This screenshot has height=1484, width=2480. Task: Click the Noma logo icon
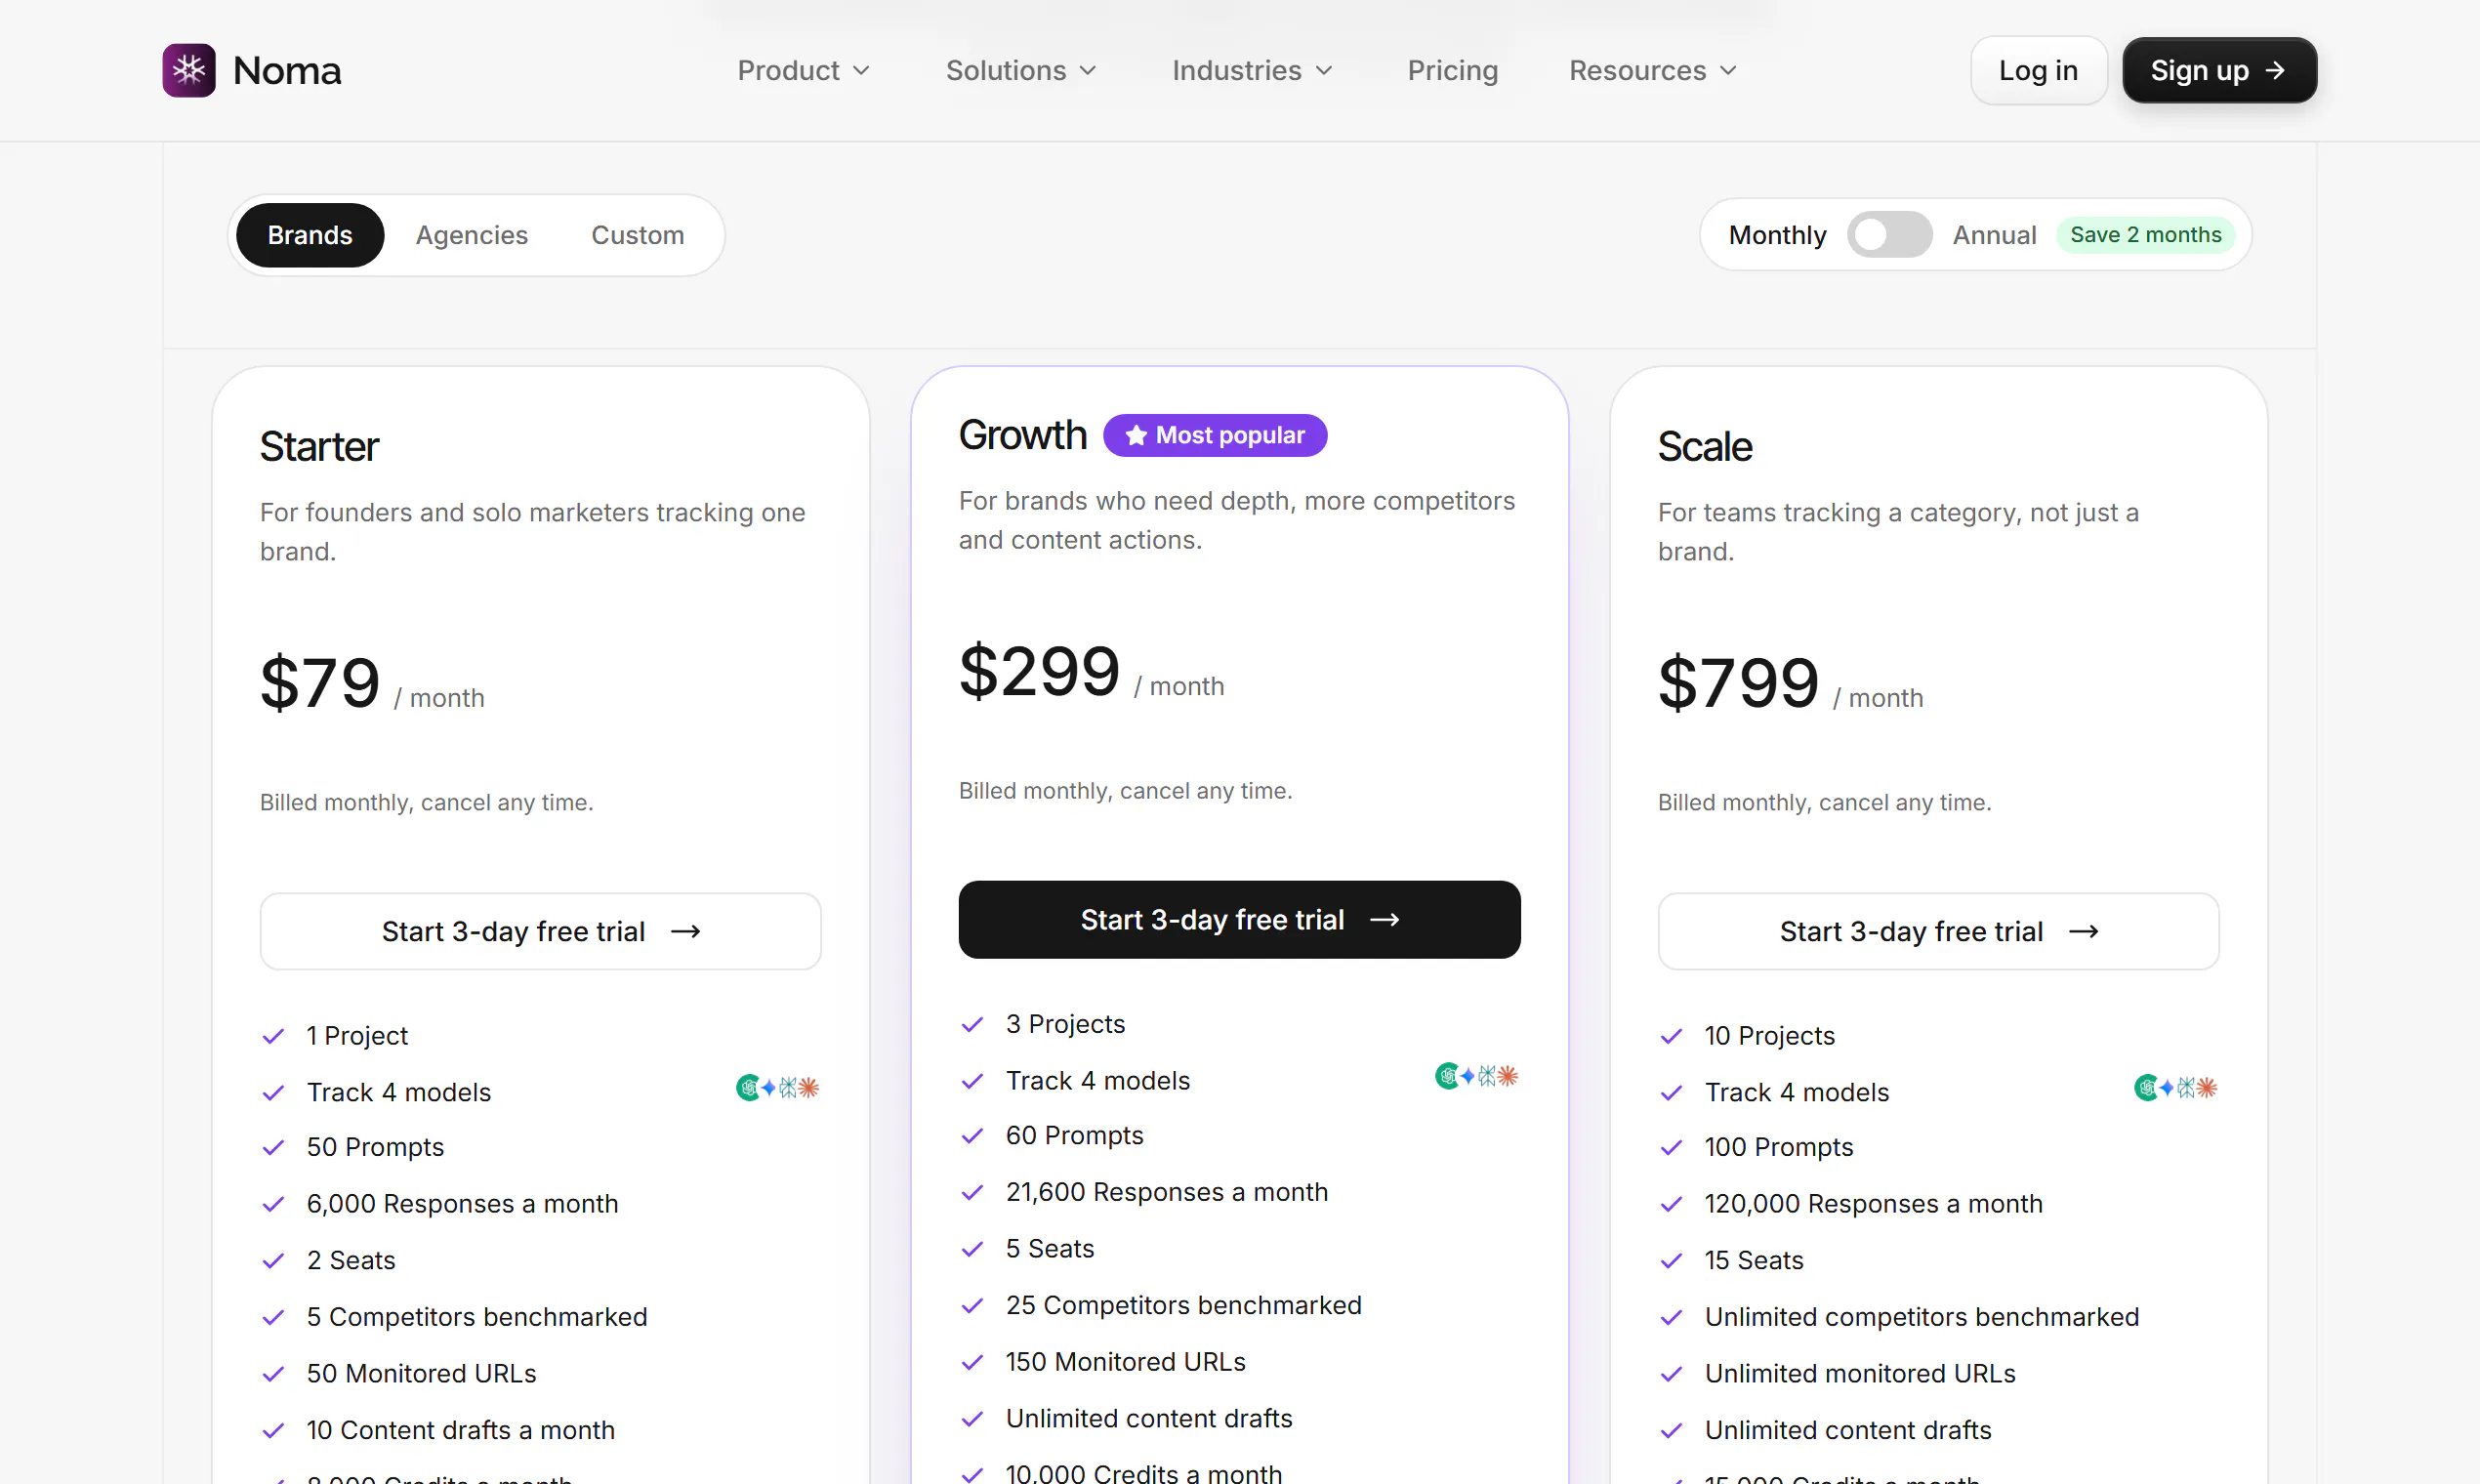coord(189,70)
